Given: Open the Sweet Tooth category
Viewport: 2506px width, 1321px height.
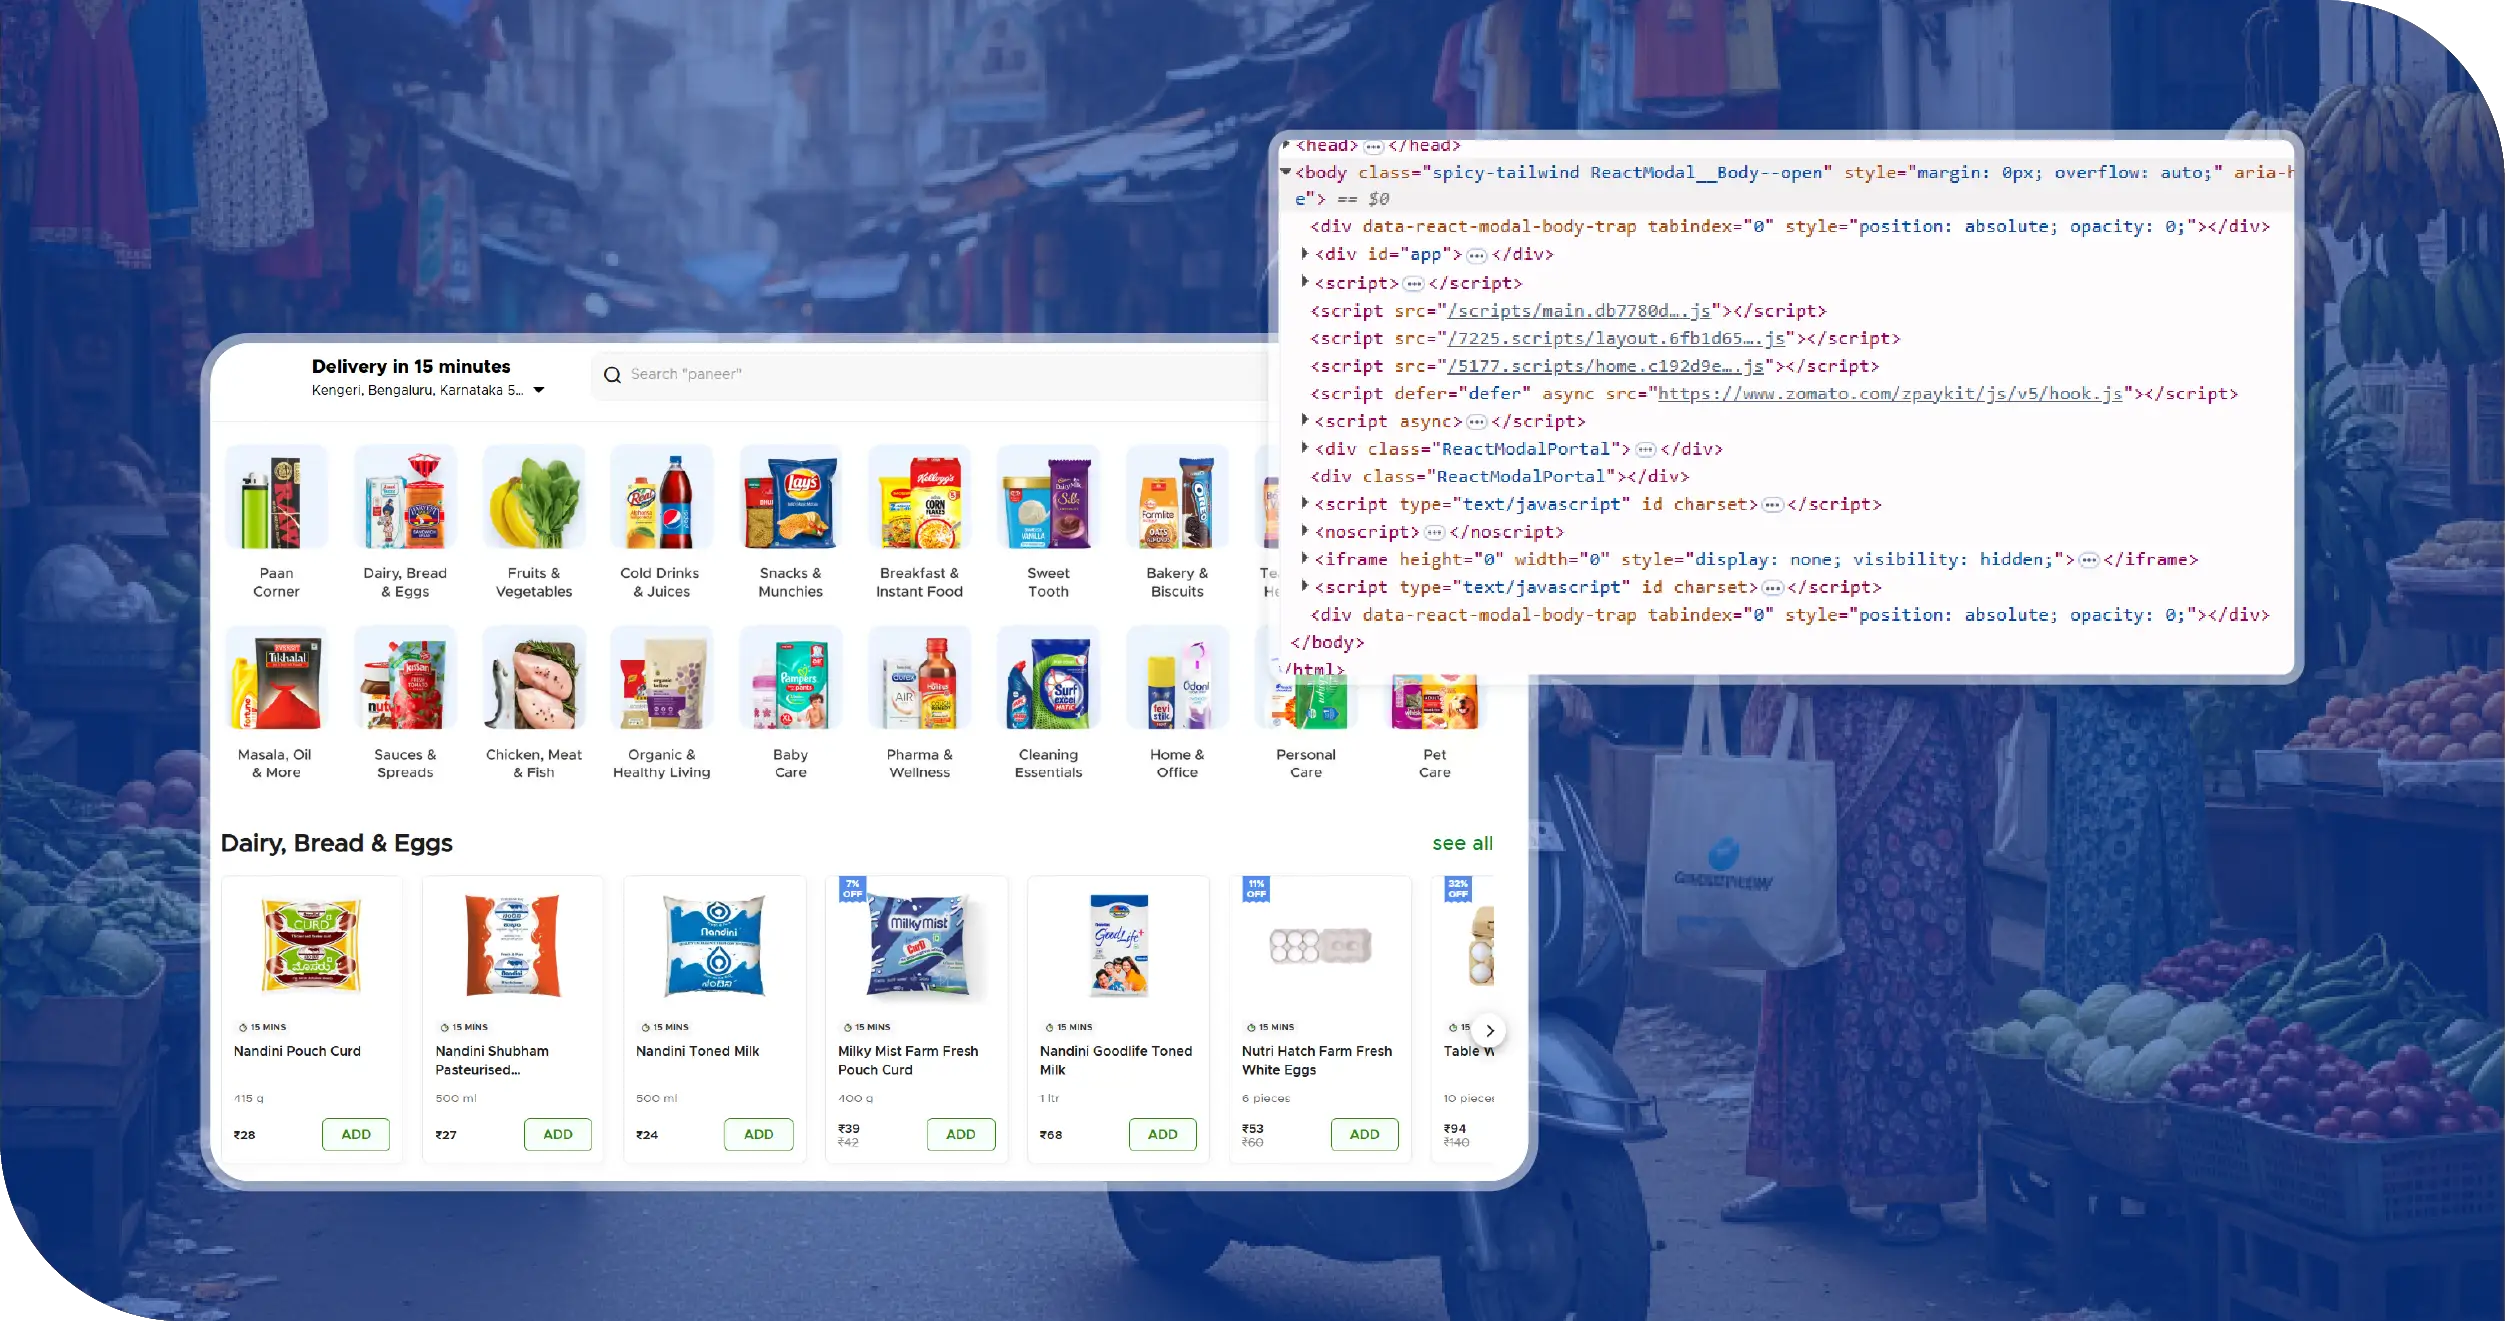Looking at the screenshot, I should click(x=1048, y=497).
